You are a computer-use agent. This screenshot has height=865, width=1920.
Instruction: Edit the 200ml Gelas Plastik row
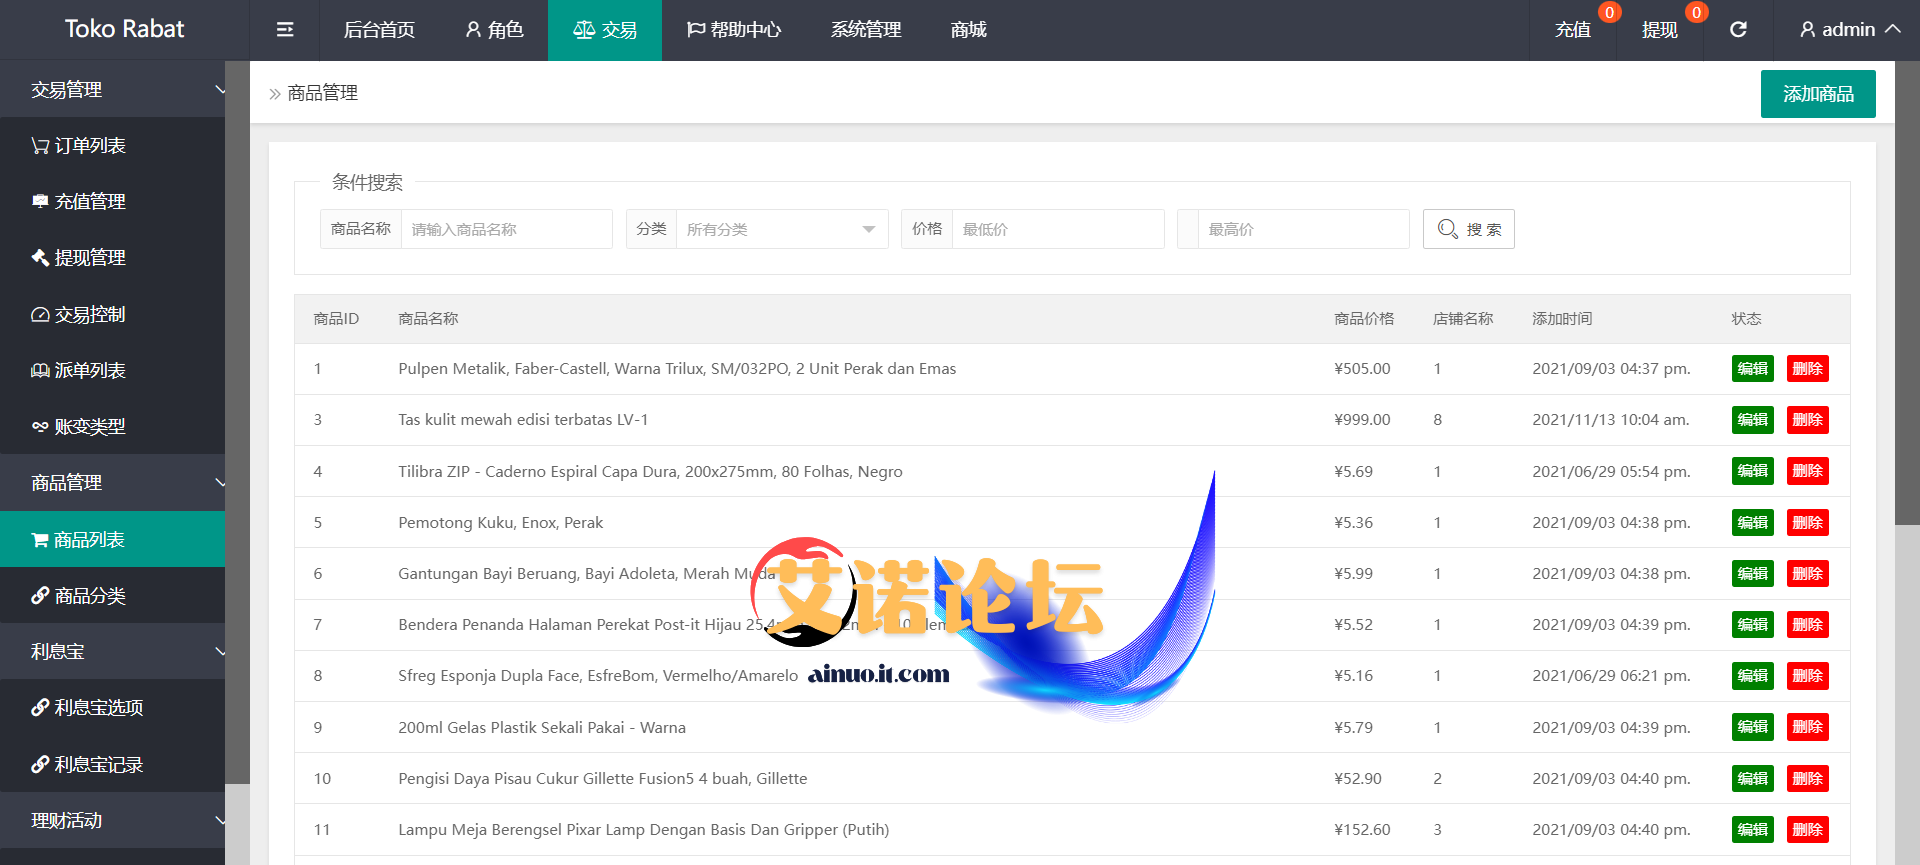pos(1752,727)
